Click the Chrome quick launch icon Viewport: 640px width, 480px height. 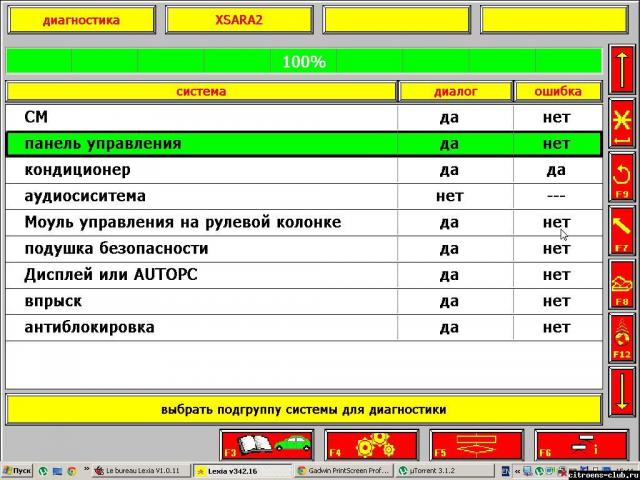(71, 471)
